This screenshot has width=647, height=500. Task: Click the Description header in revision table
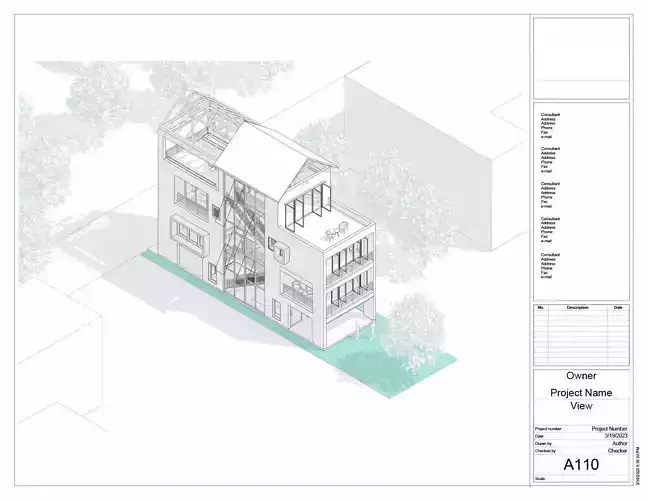click(x=577, y=308)
